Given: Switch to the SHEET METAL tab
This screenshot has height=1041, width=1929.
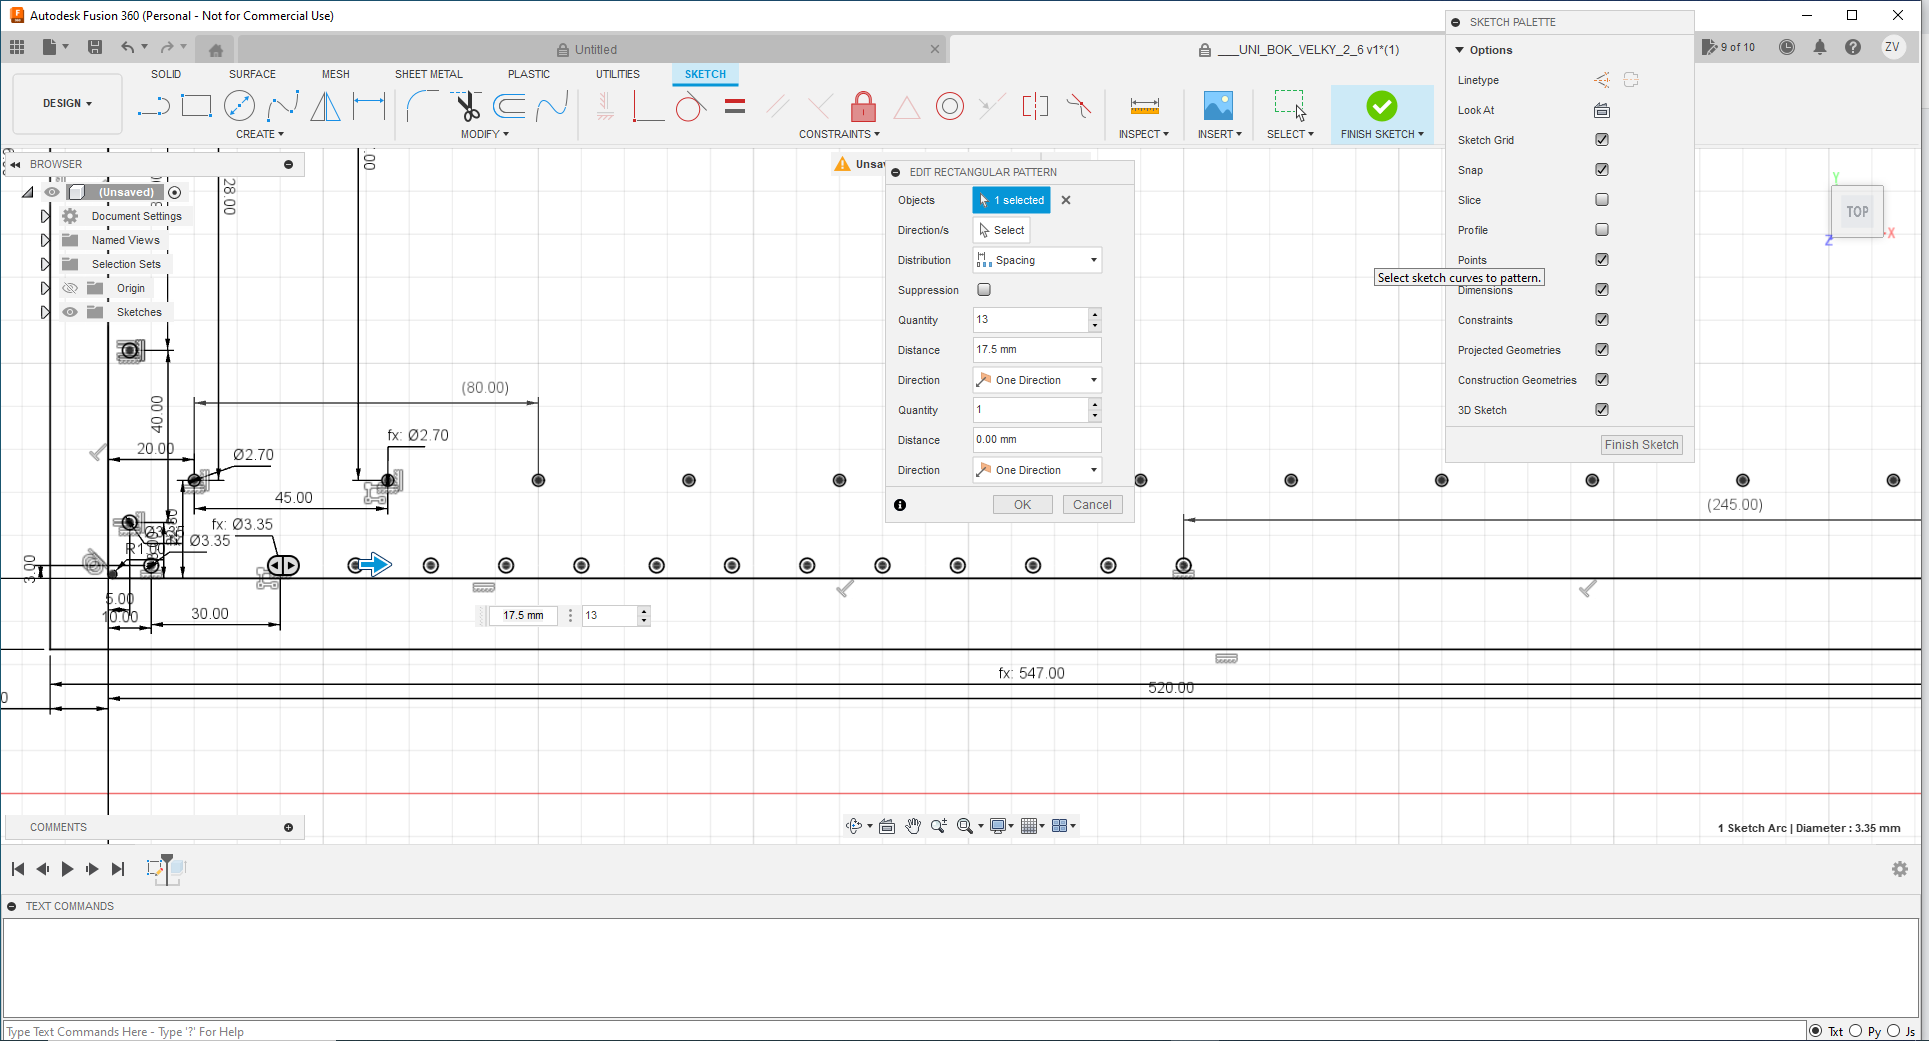Looking at the screenshot, I should coord(428,74).
